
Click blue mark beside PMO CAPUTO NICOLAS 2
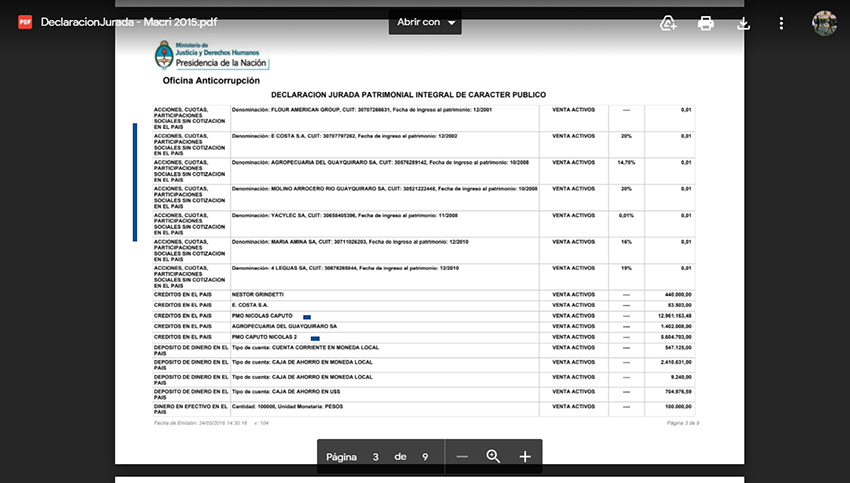click(315, 337)
